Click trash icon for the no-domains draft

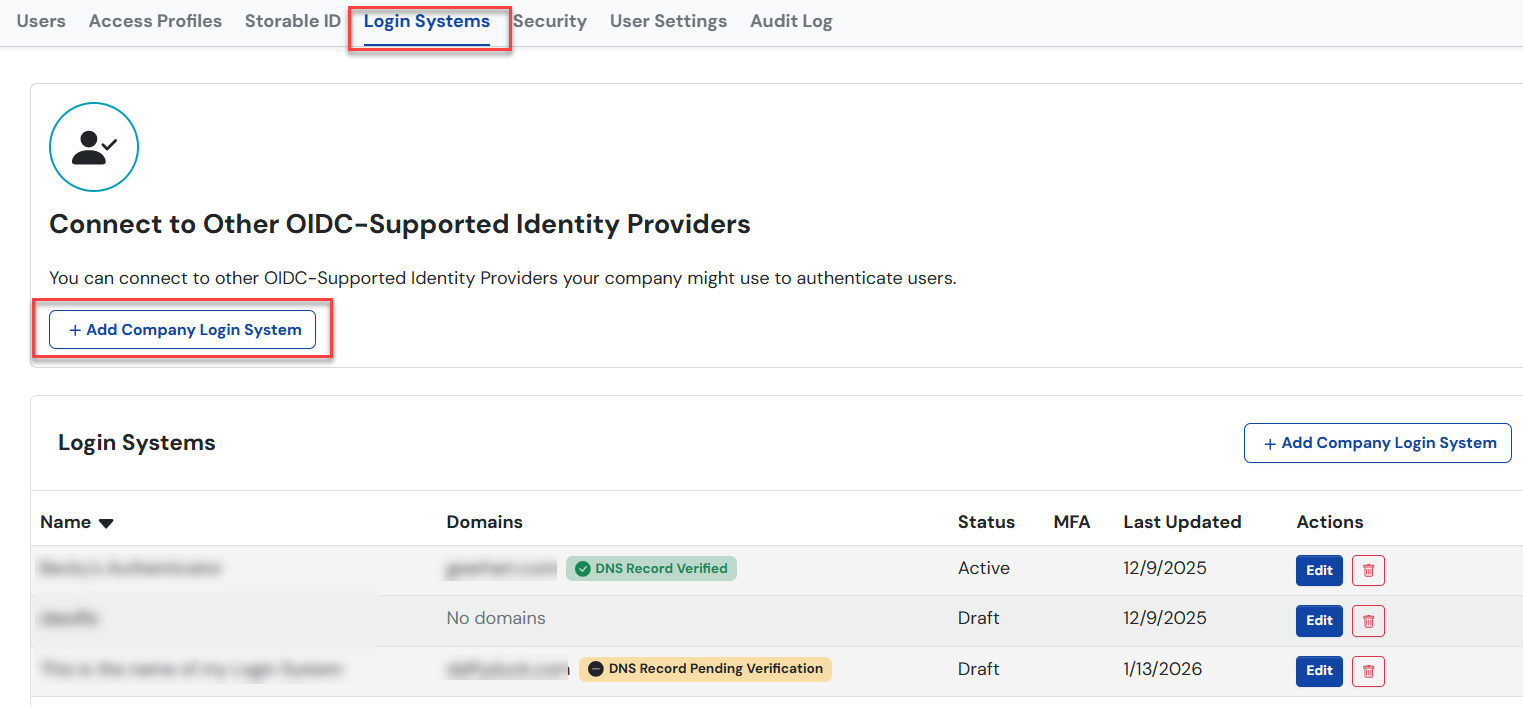(x=1368, y=620)
